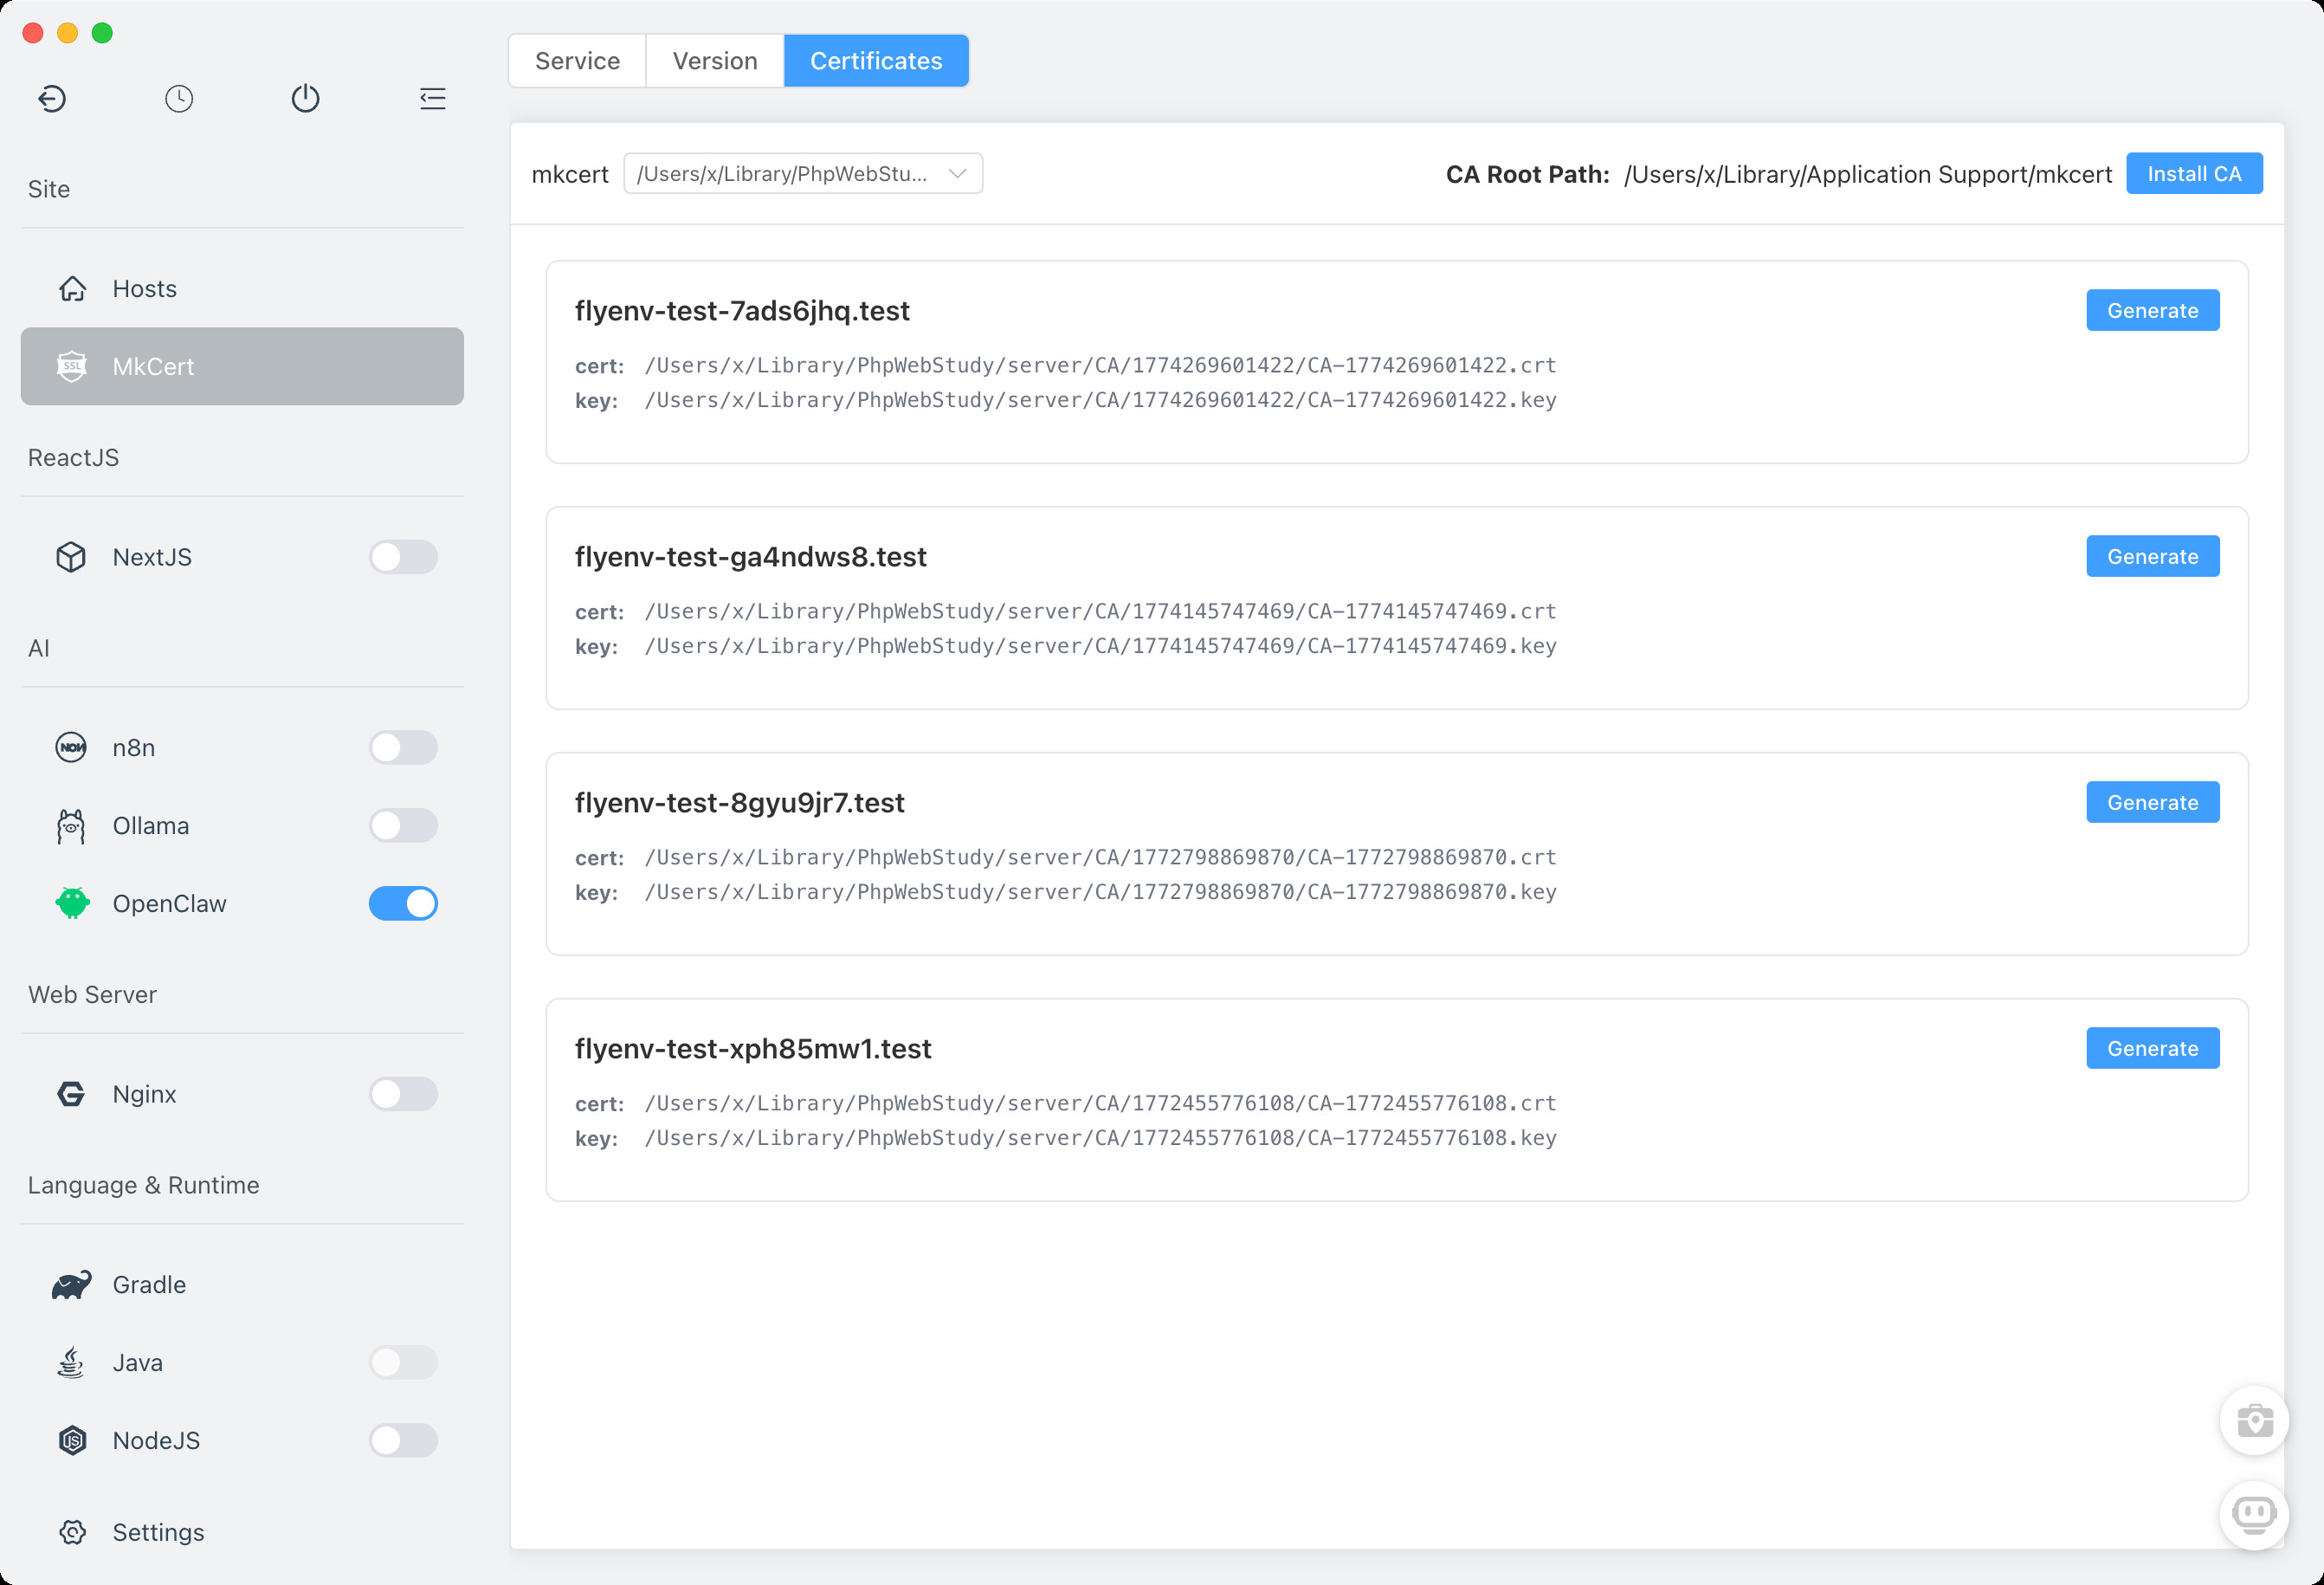
Task: Enable the Nginx toggle switch
Action: click(403, 1094)
